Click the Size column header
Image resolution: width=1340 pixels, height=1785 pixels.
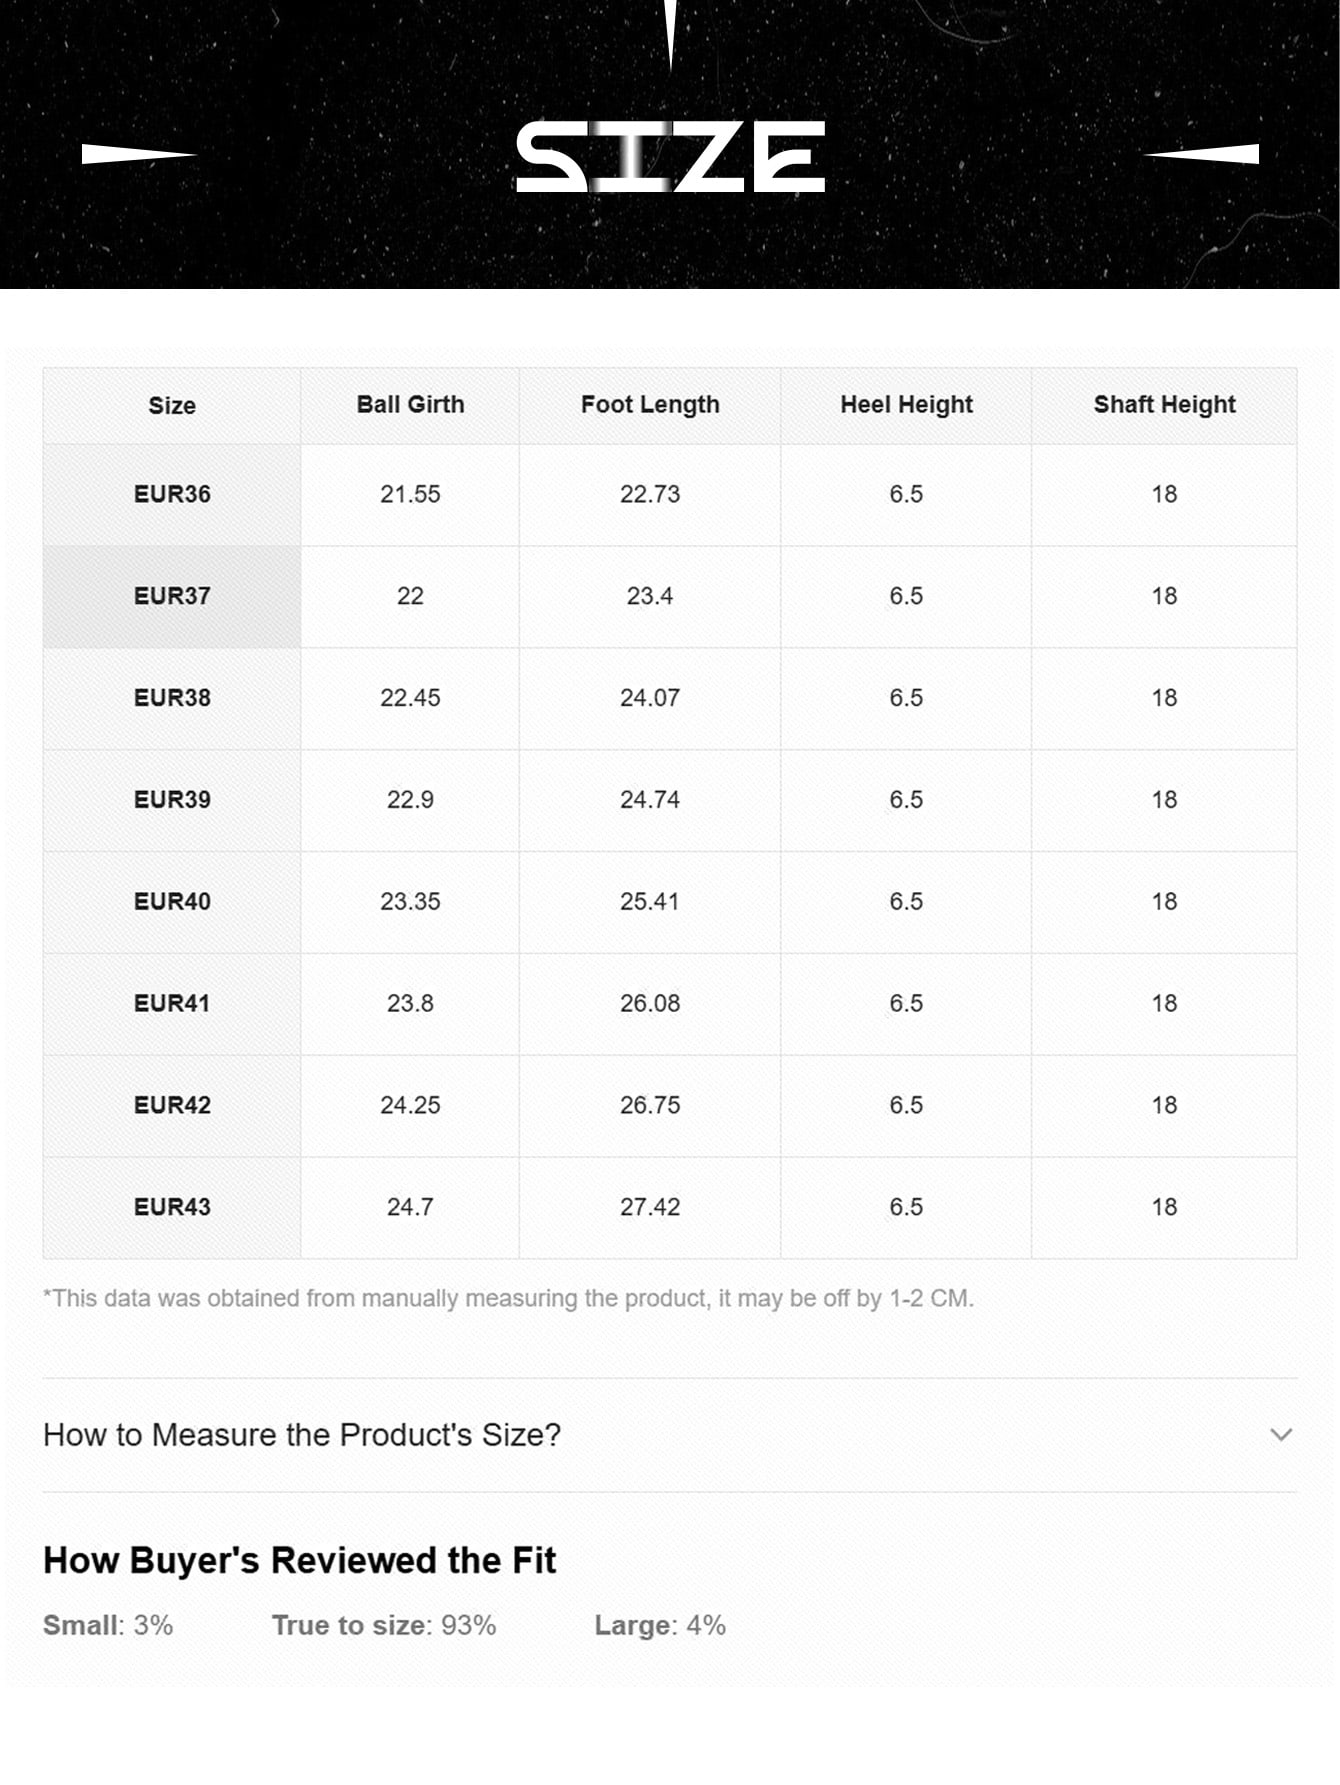[172, 406]
